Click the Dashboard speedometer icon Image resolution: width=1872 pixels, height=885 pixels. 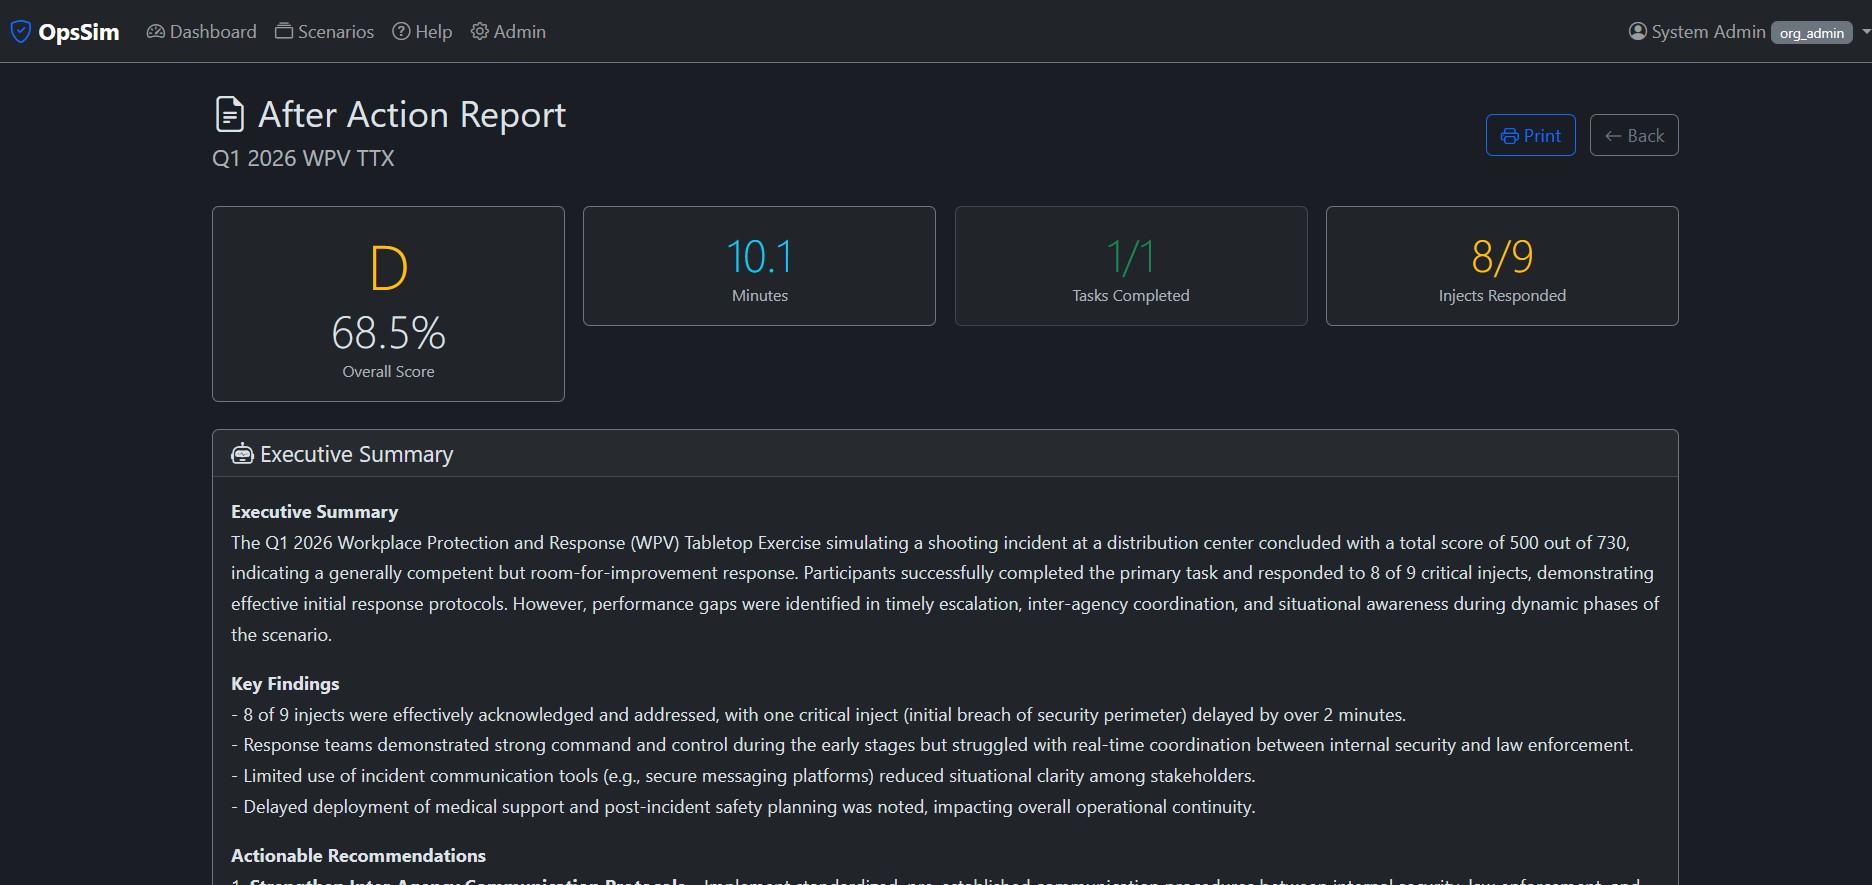tap(155, 32)
